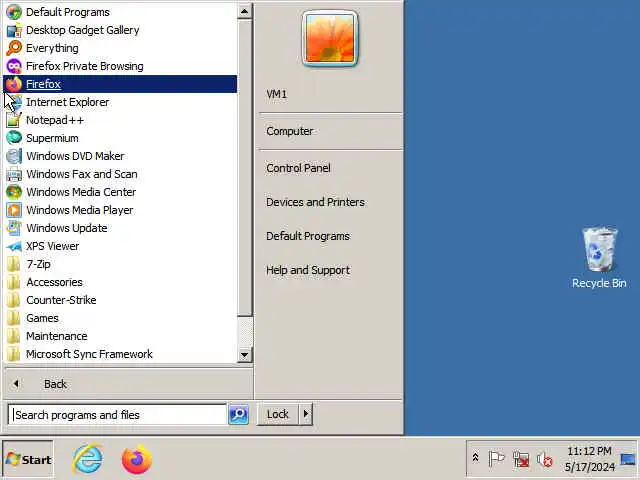The height and width of the screenshot is (480, 640).
Task: Open the Windows Media Player icon
Action: [14, 210]
